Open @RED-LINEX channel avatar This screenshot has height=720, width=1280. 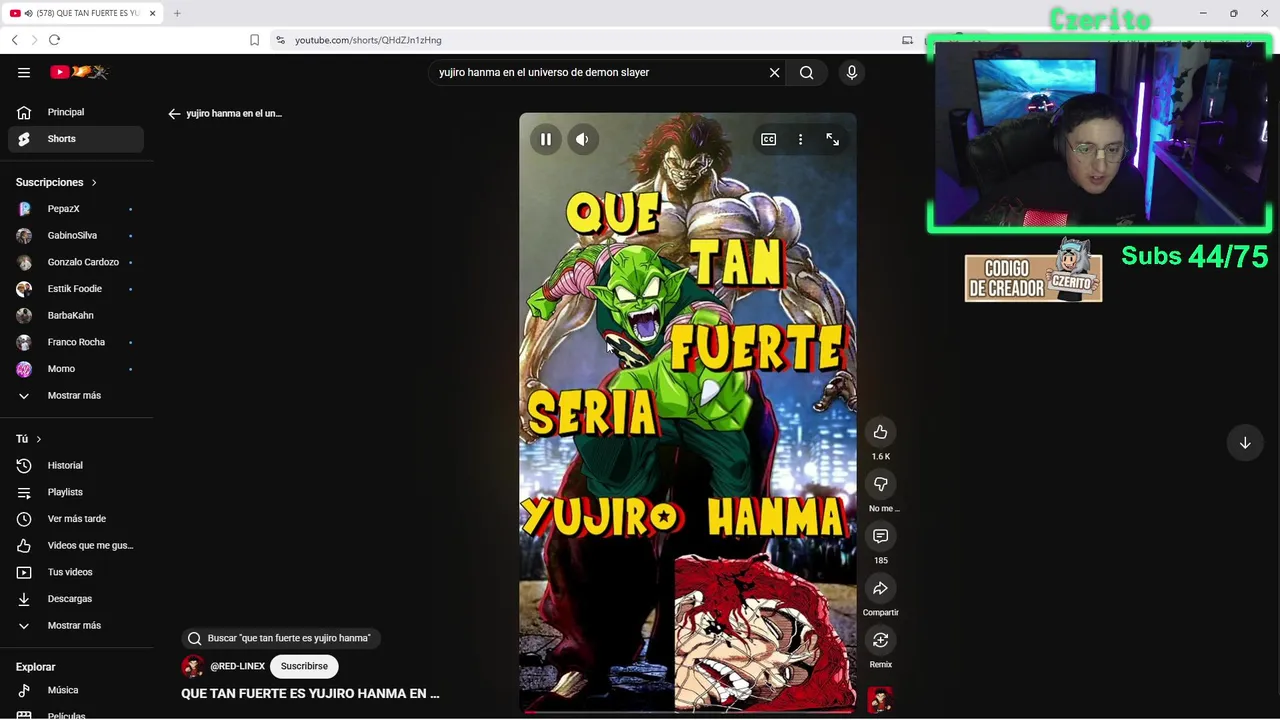(193, 666)
